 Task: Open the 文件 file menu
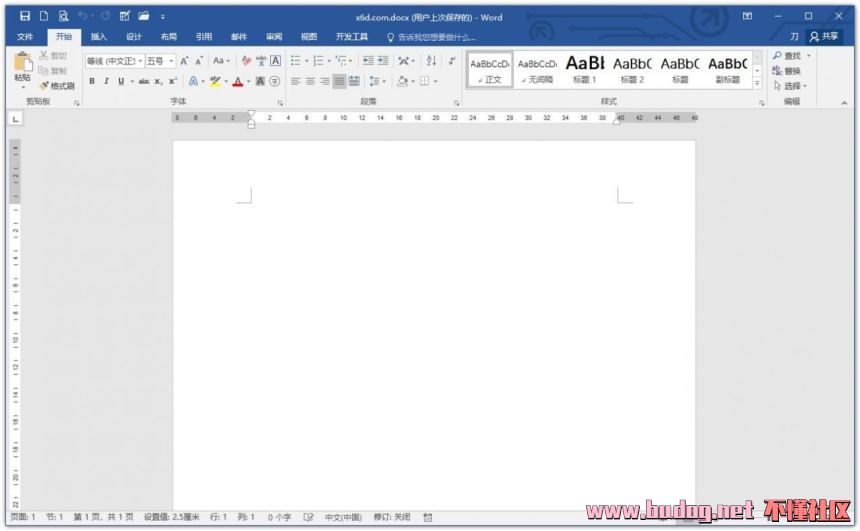(x=25, y=37)
